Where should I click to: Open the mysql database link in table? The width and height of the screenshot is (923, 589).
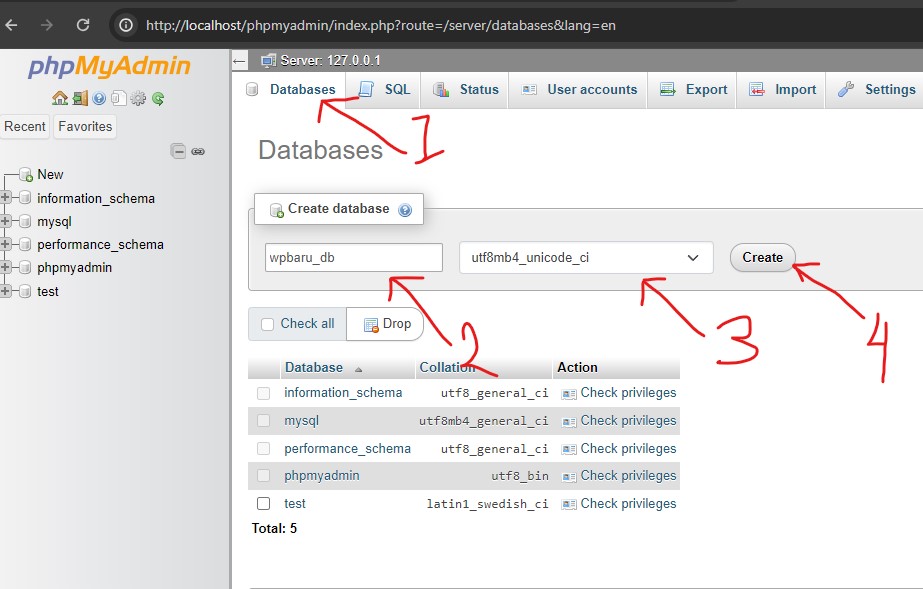point(301,421)
